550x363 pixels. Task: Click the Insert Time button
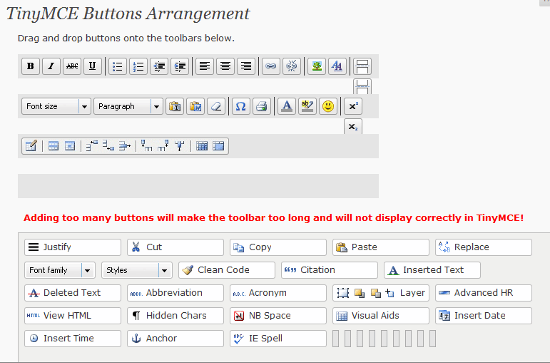[73, 338]
